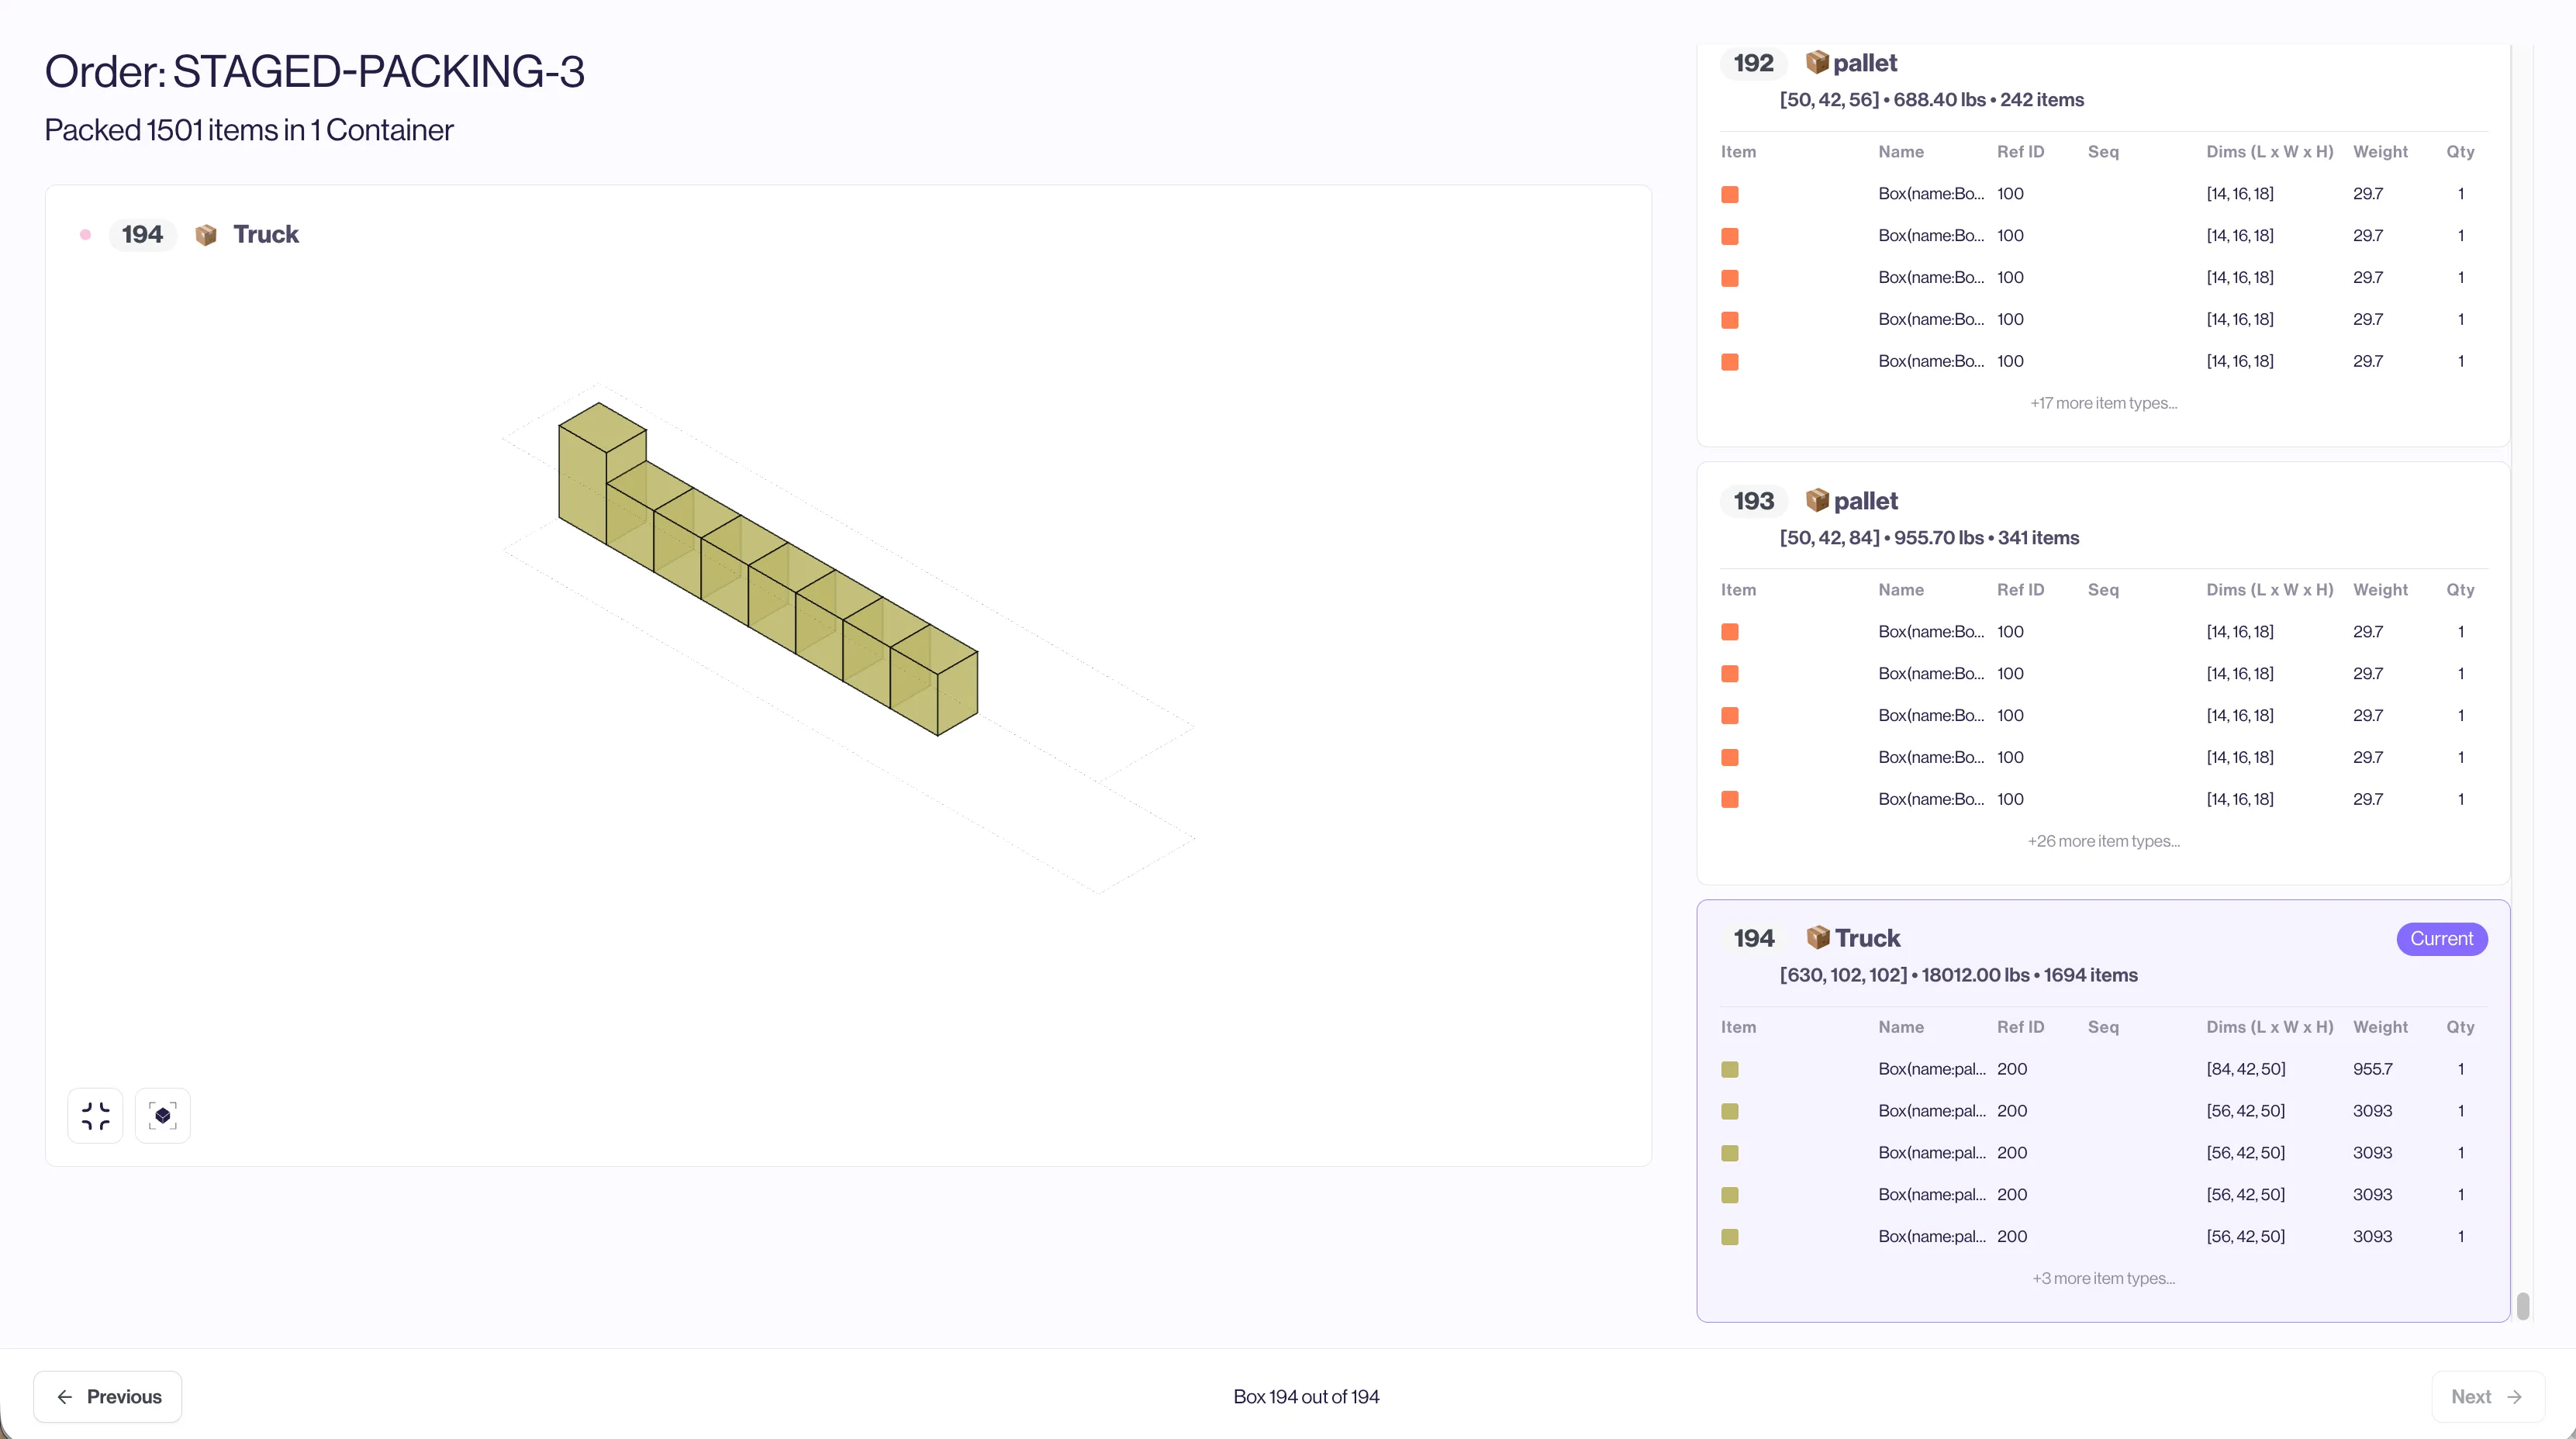Viewport: 2576px width, 1439px height.
Task: Click the scrollbar thumb of the container list
Action: (2522, 1306)
